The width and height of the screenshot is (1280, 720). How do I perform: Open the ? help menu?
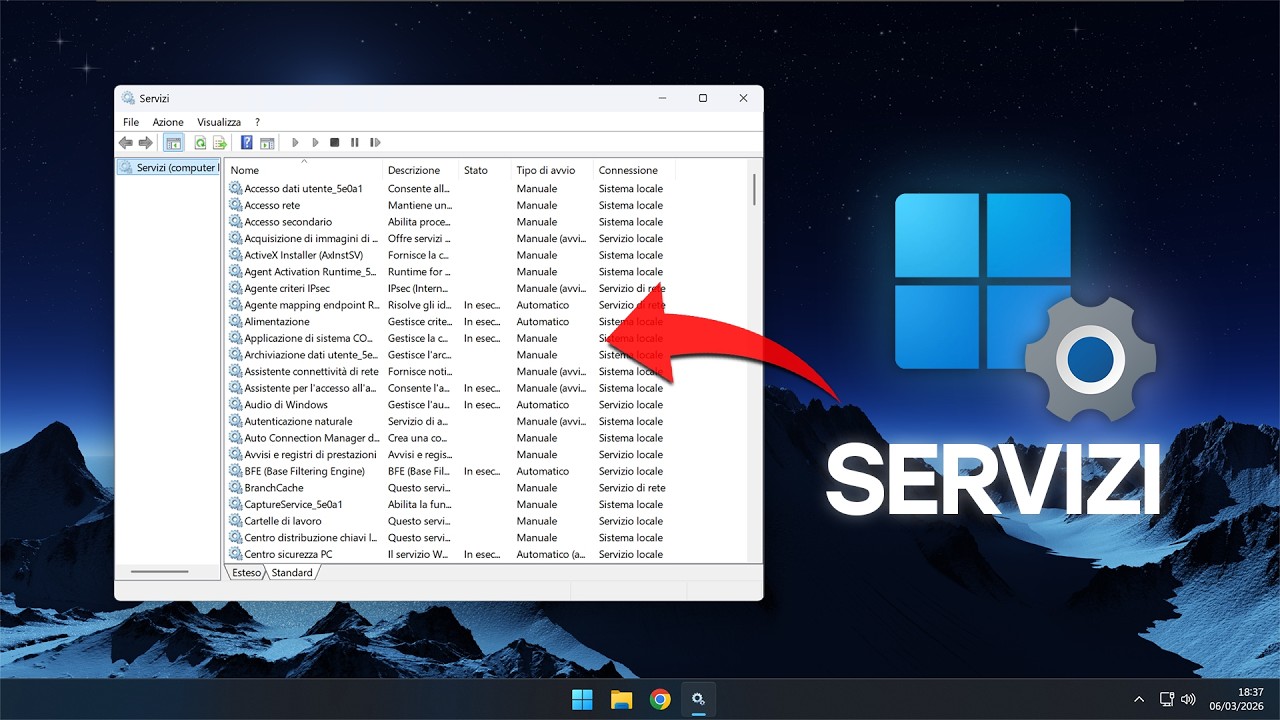point(257,122)
